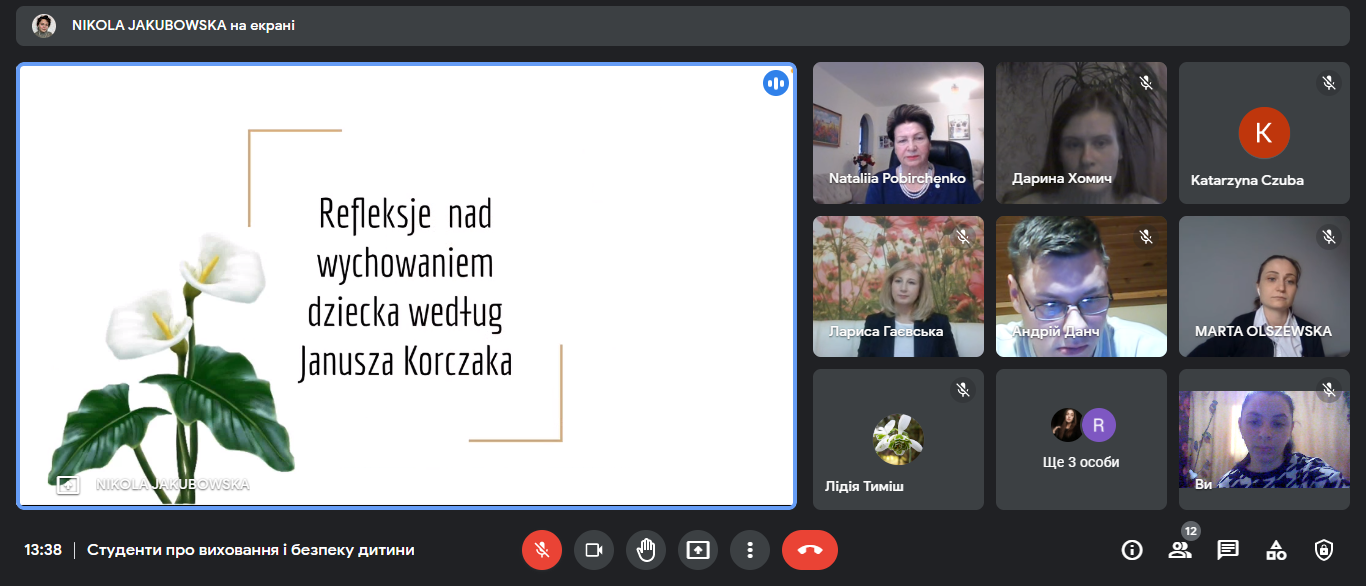Unmute microphone with red mic button

(x=541, y=550)
